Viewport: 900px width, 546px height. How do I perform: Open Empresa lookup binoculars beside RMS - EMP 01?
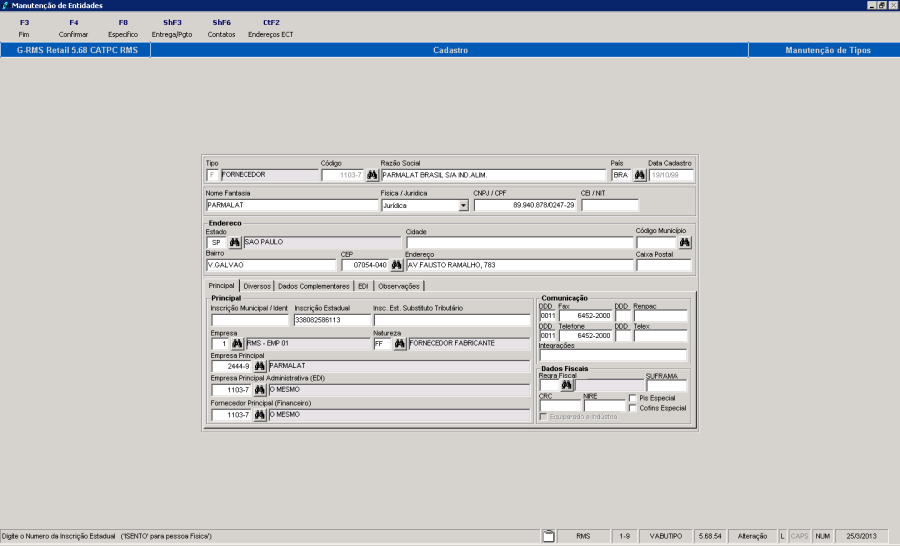[x=237, y=343]
